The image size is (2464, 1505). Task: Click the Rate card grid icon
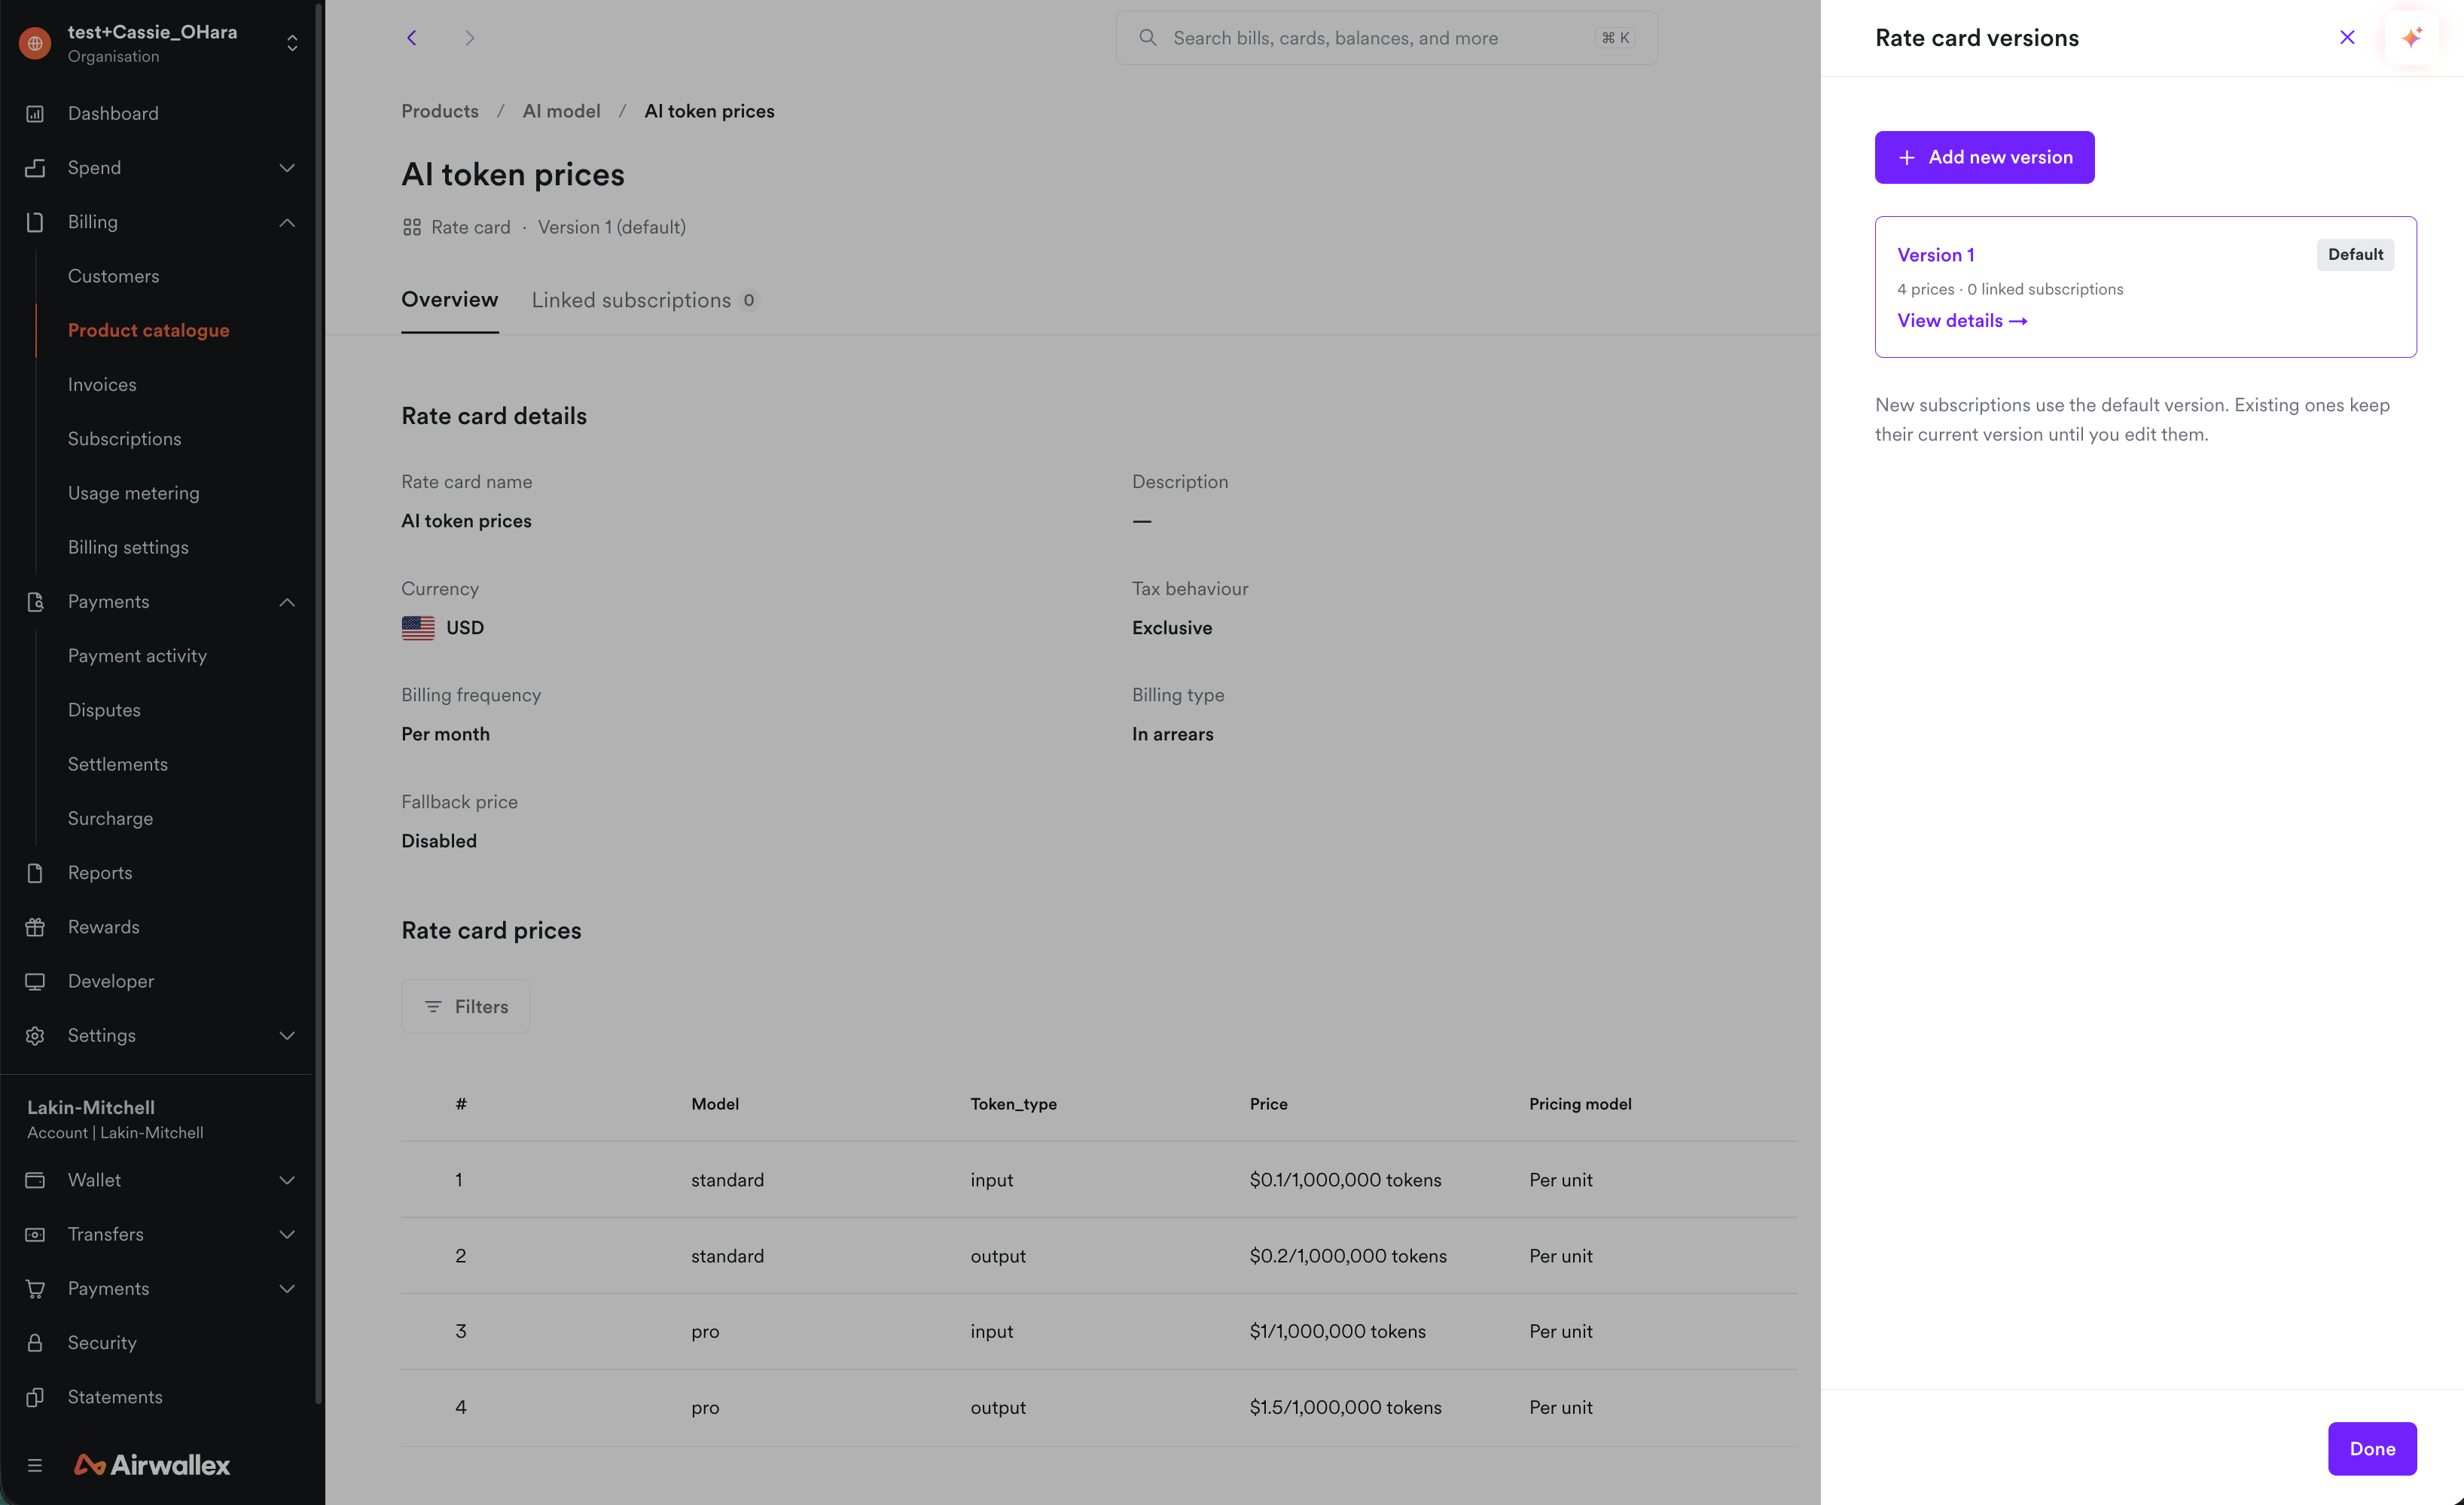click(412, 227)
